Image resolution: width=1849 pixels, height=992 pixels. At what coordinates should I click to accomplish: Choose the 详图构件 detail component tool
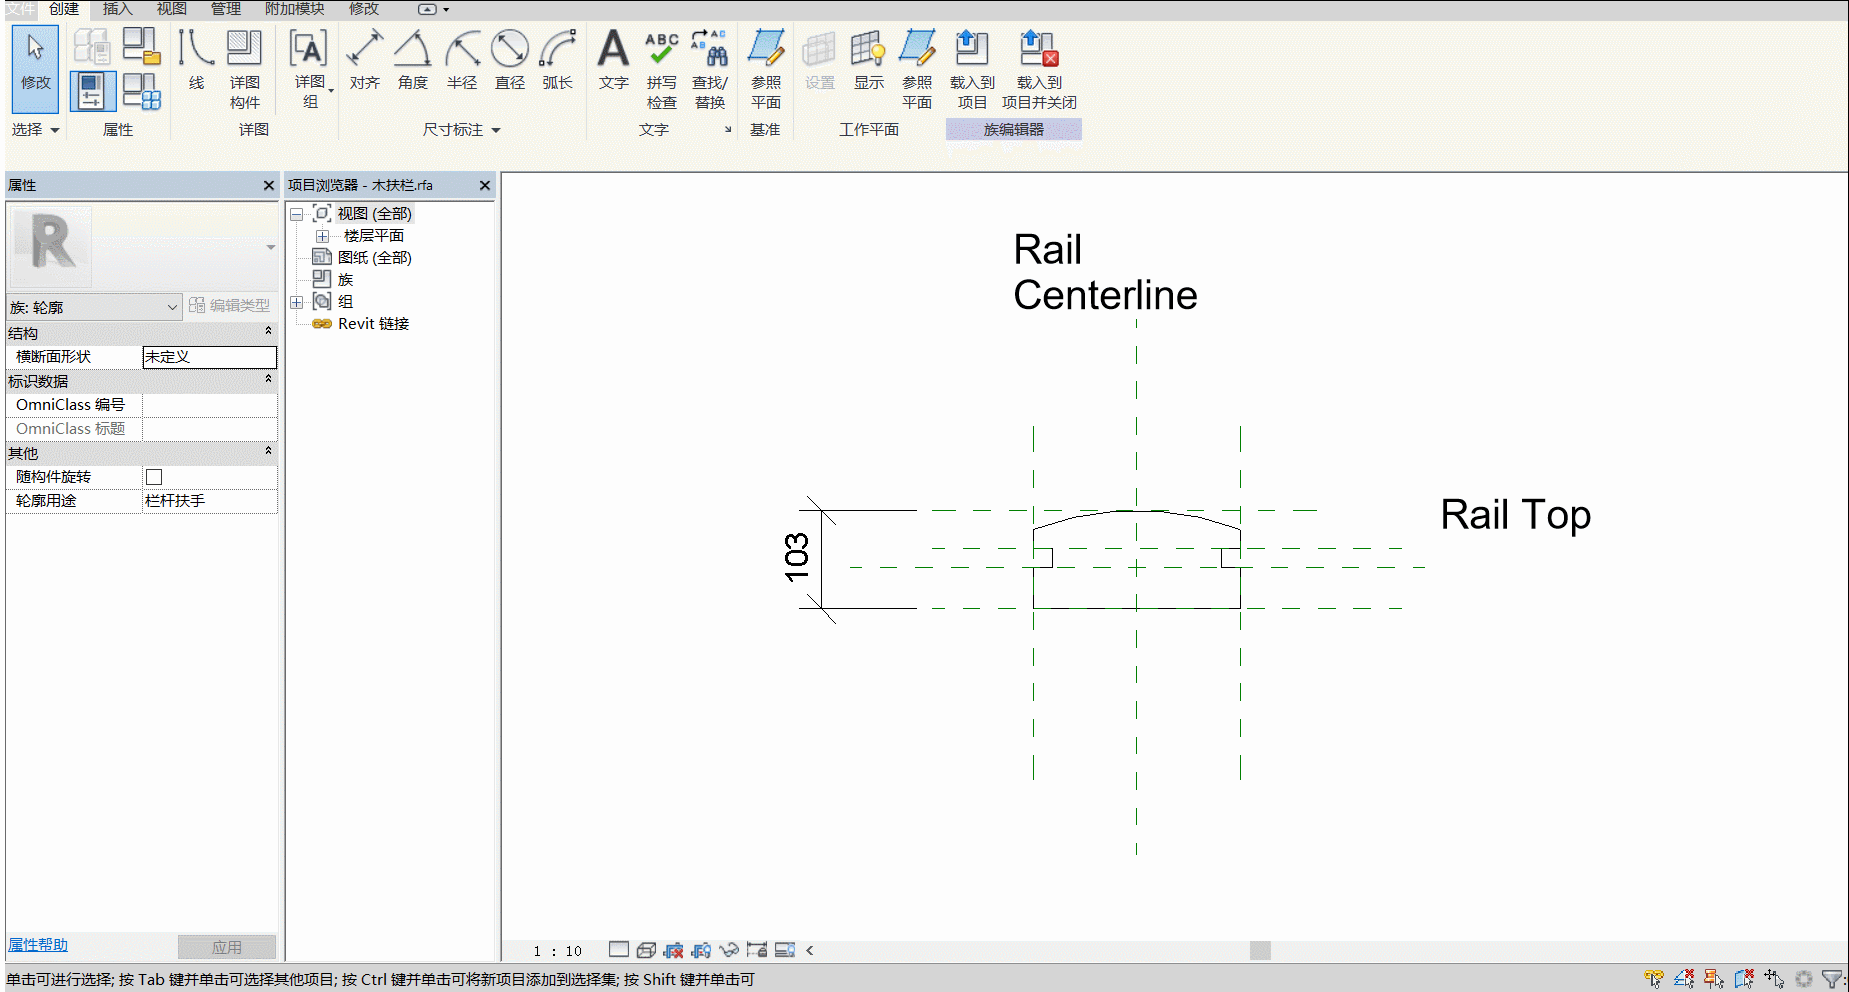pos(244,68)
